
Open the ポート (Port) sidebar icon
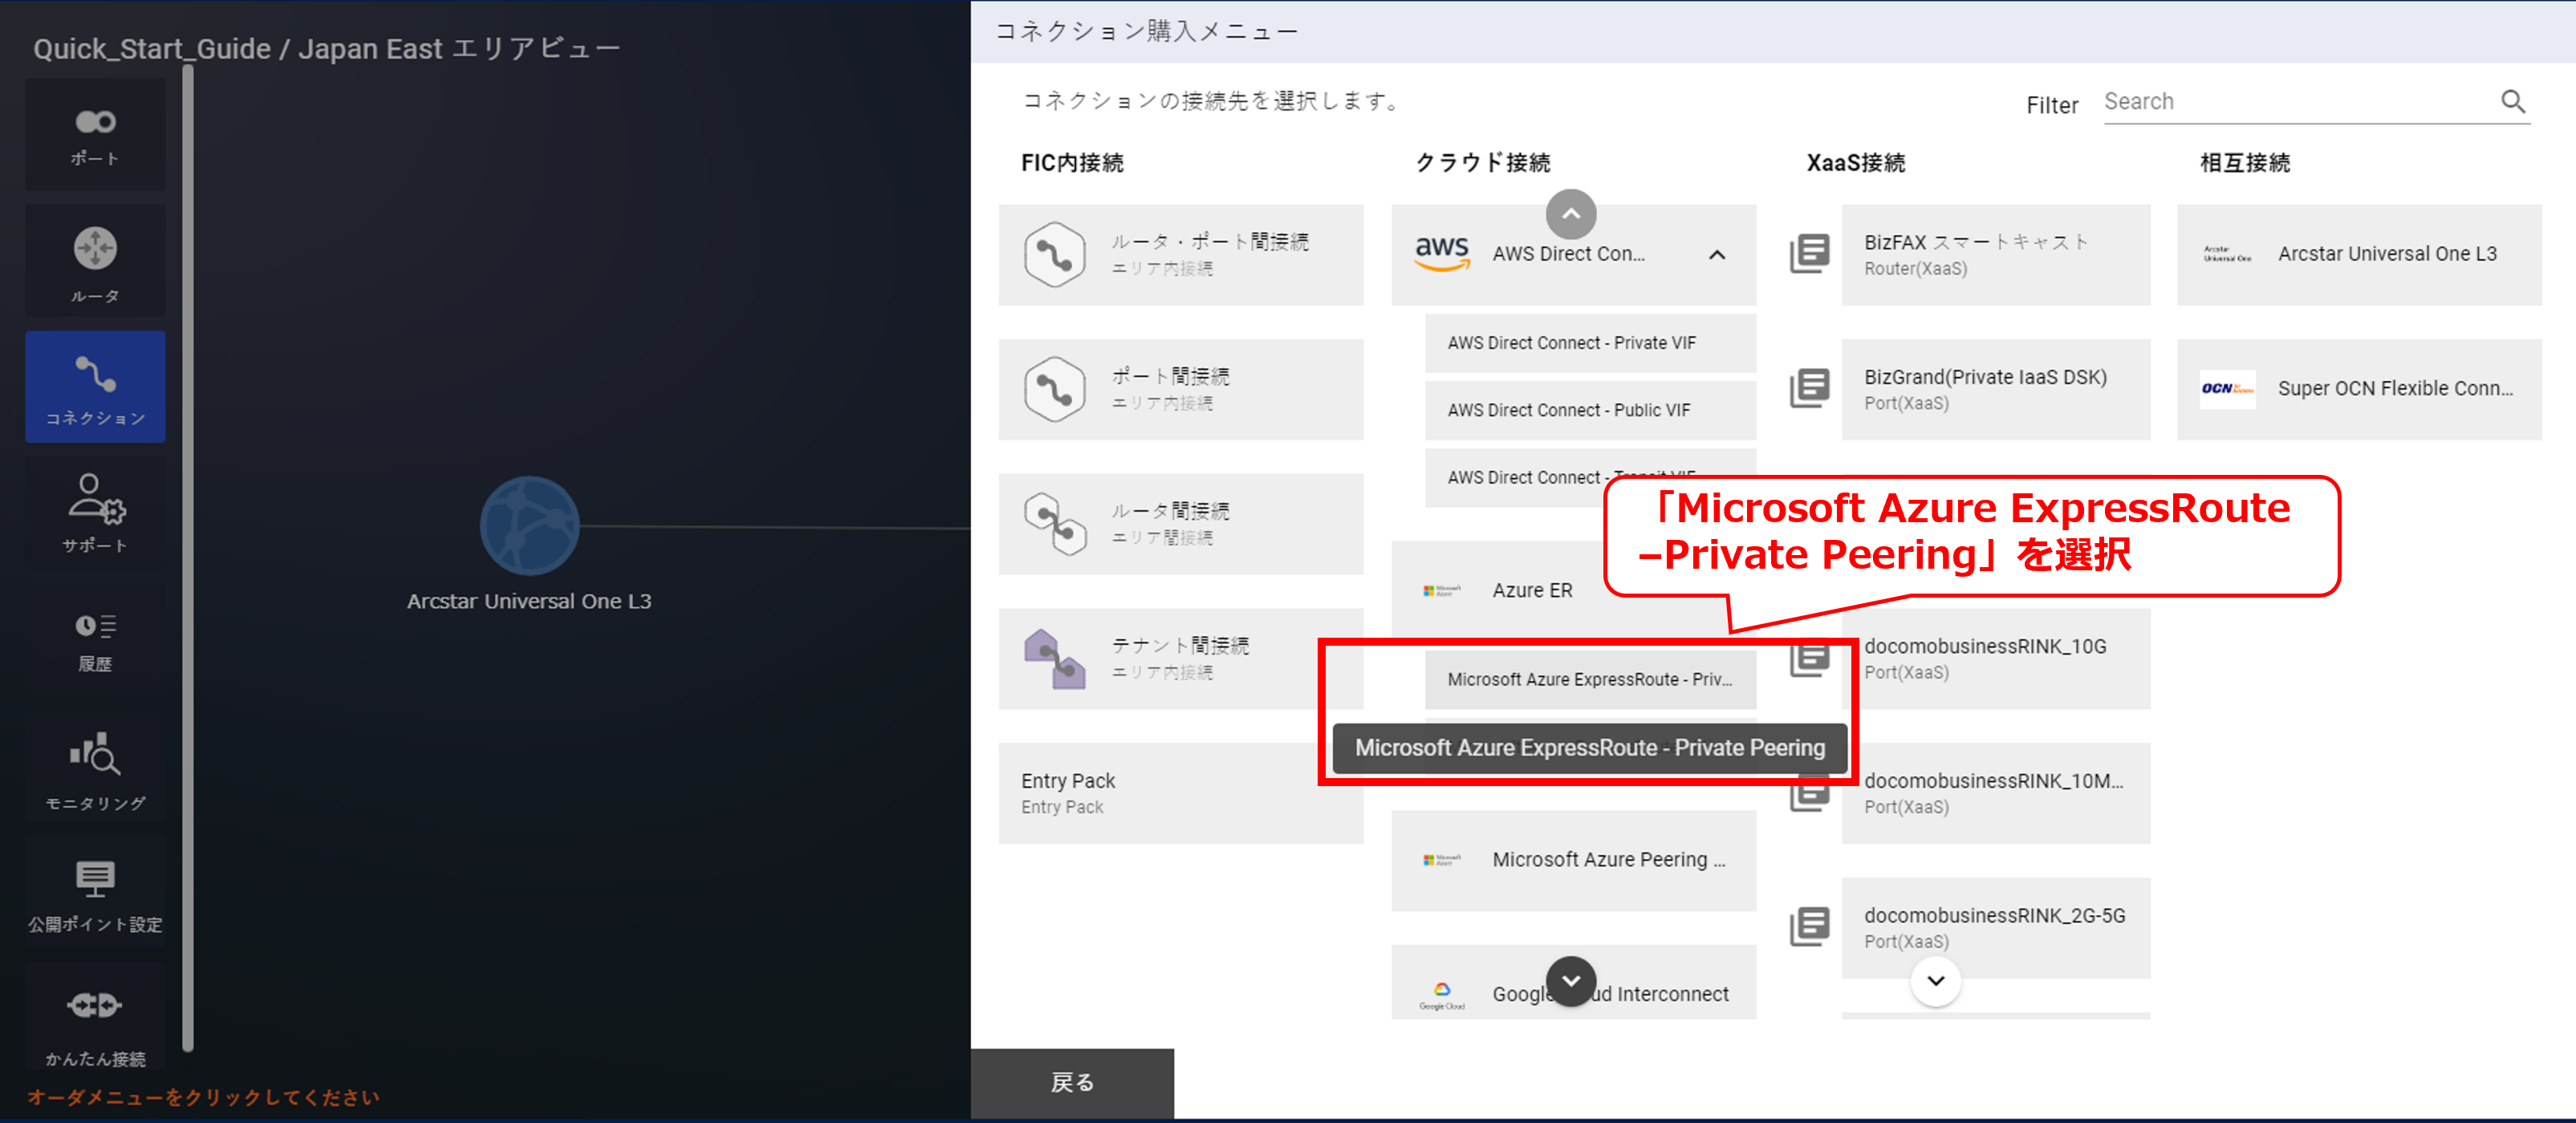click(x=95, y=135)
